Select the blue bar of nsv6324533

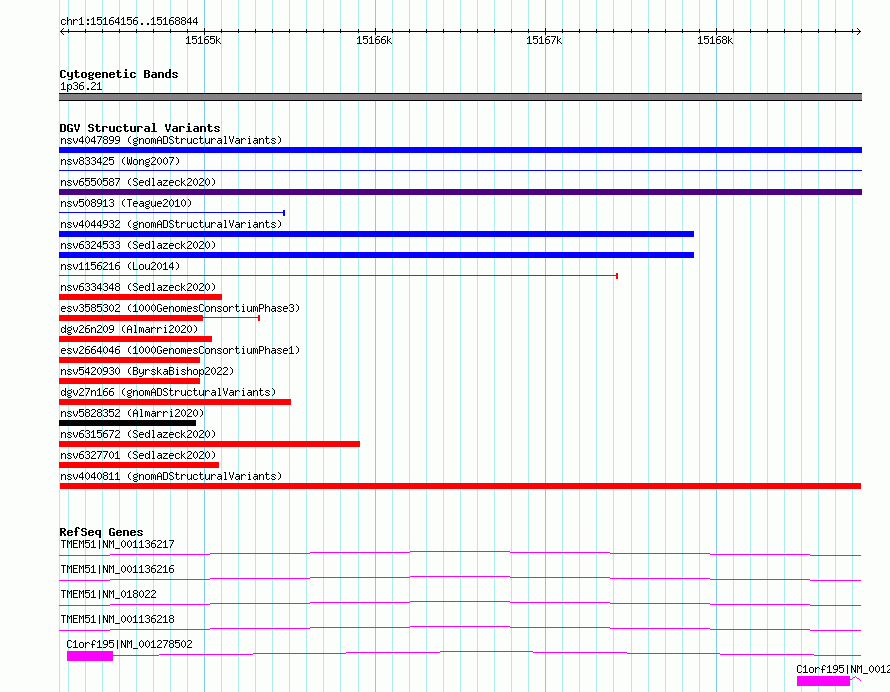[376, 255]
